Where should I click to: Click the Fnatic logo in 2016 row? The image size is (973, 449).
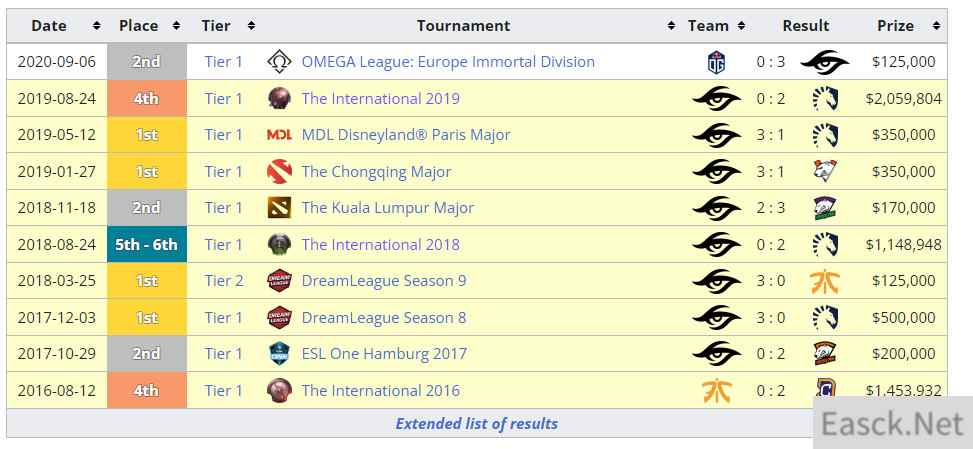pyautogui.click(x=716, y=390)
